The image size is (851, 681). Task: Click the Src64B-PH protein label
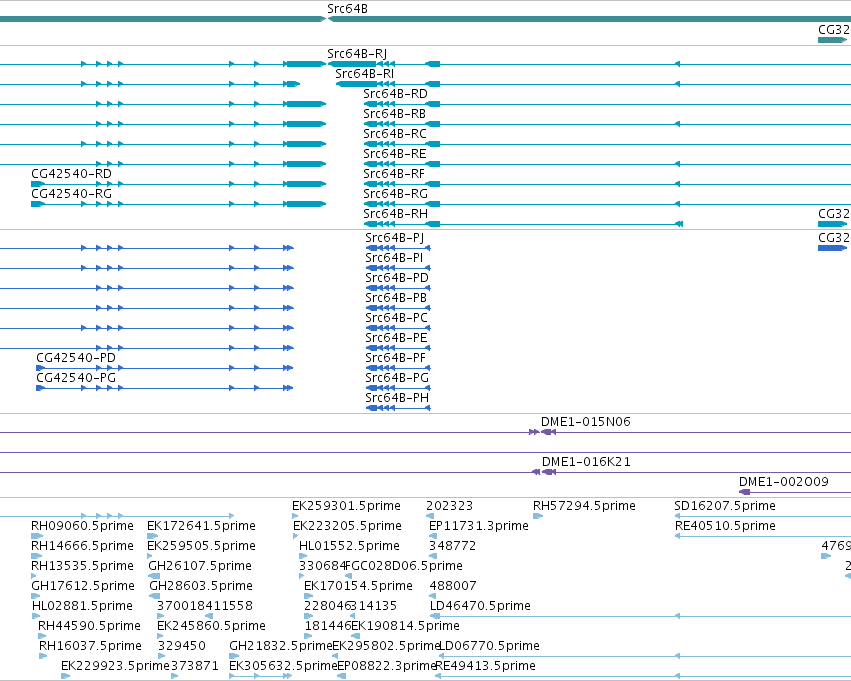coord(397,399)
